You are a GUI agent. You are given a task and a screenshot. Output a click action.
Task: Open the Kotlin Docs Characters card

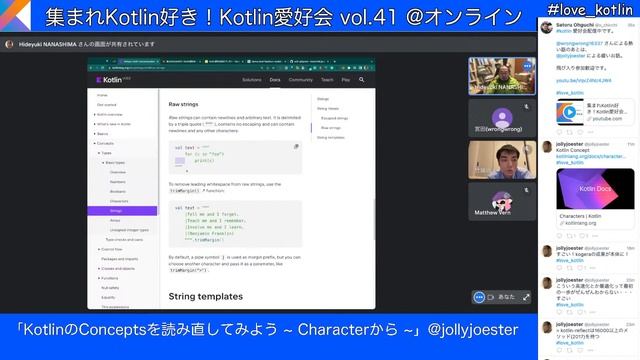[595, 198]
